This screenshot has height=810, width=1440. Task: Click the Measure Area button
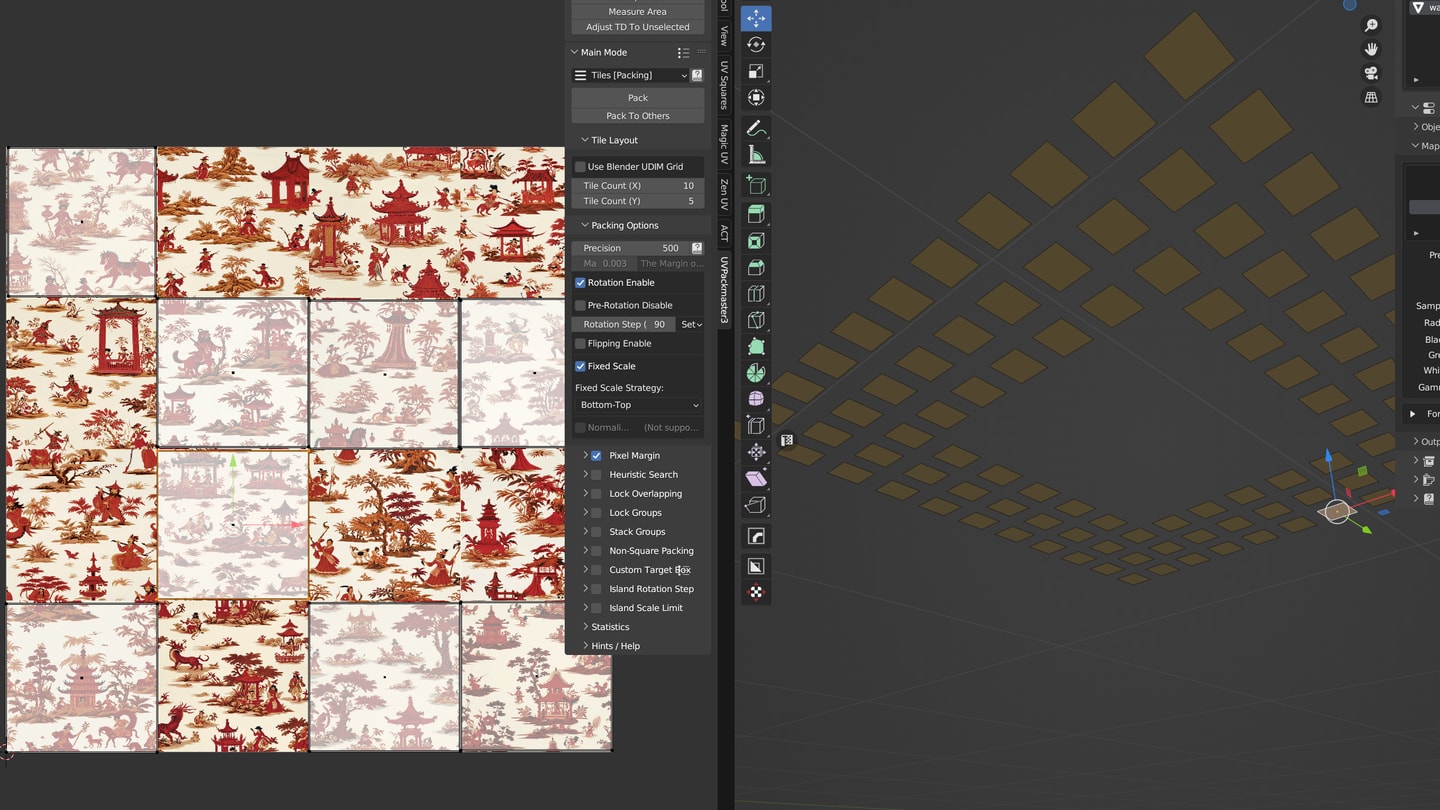(x=638, y=11)
